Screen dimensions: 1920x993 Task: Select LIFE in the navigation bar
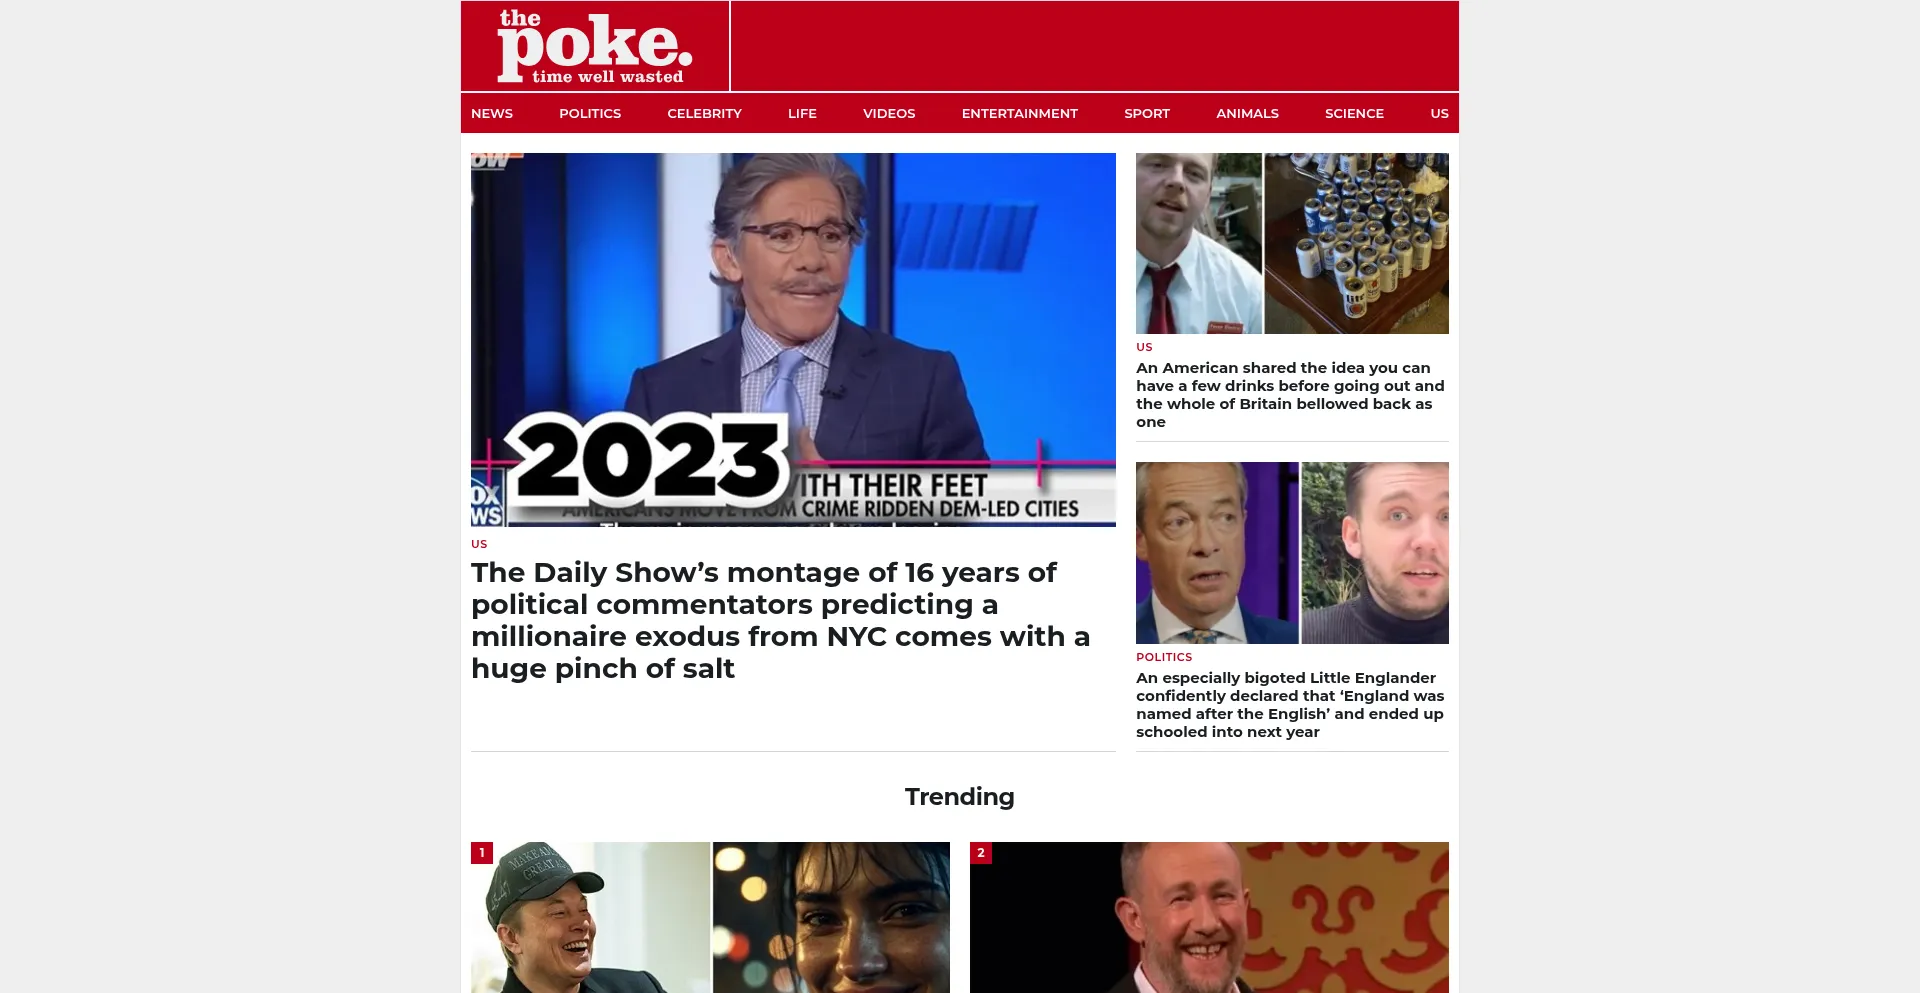[802, 113]
